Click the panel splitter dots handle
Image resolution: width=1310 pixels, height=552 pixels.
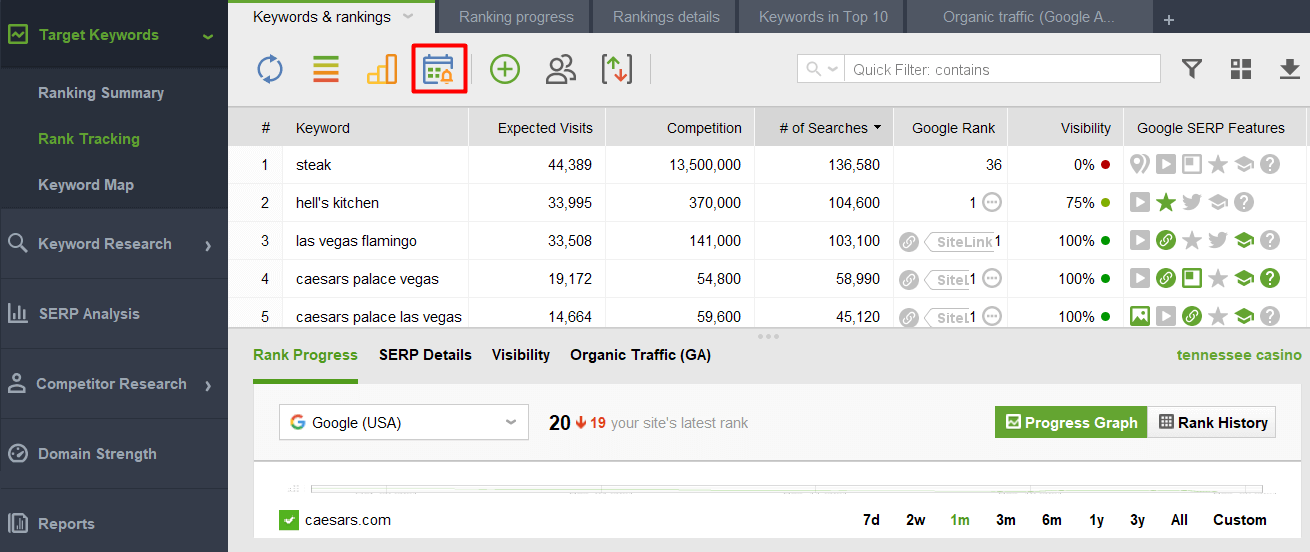pyautogui.click(x=768, y=336)
